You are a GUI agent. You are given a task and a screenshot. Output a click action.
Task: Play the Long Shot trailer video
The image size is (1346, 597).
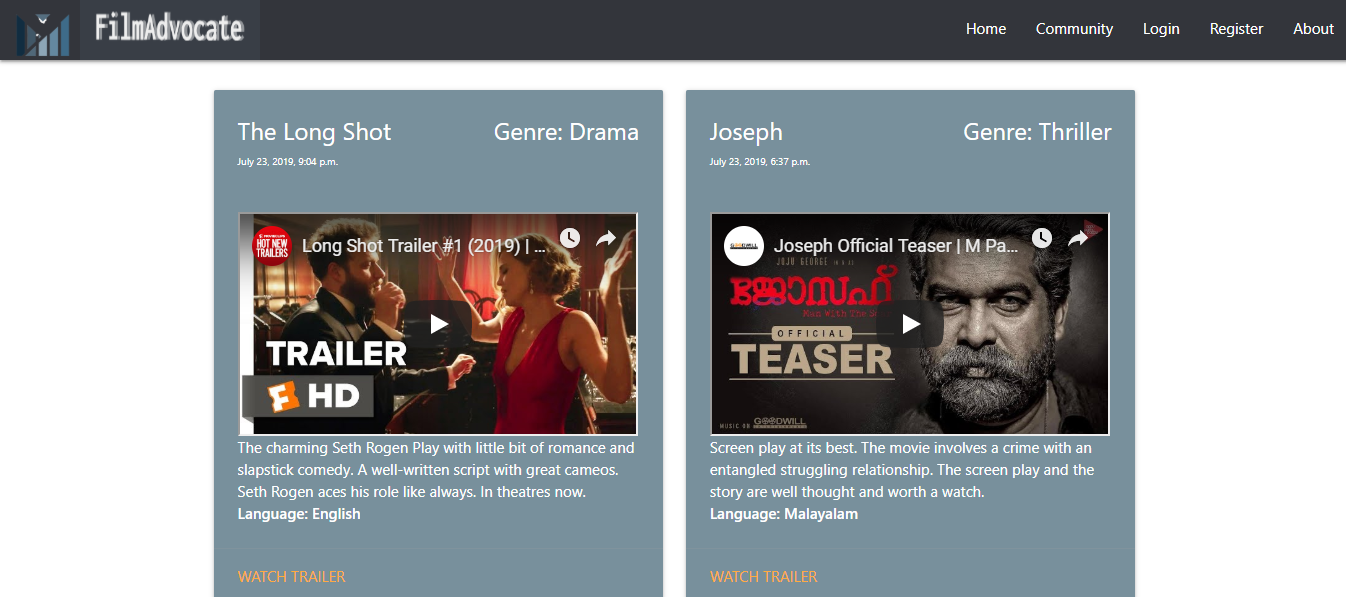click(x=438, y=324)
